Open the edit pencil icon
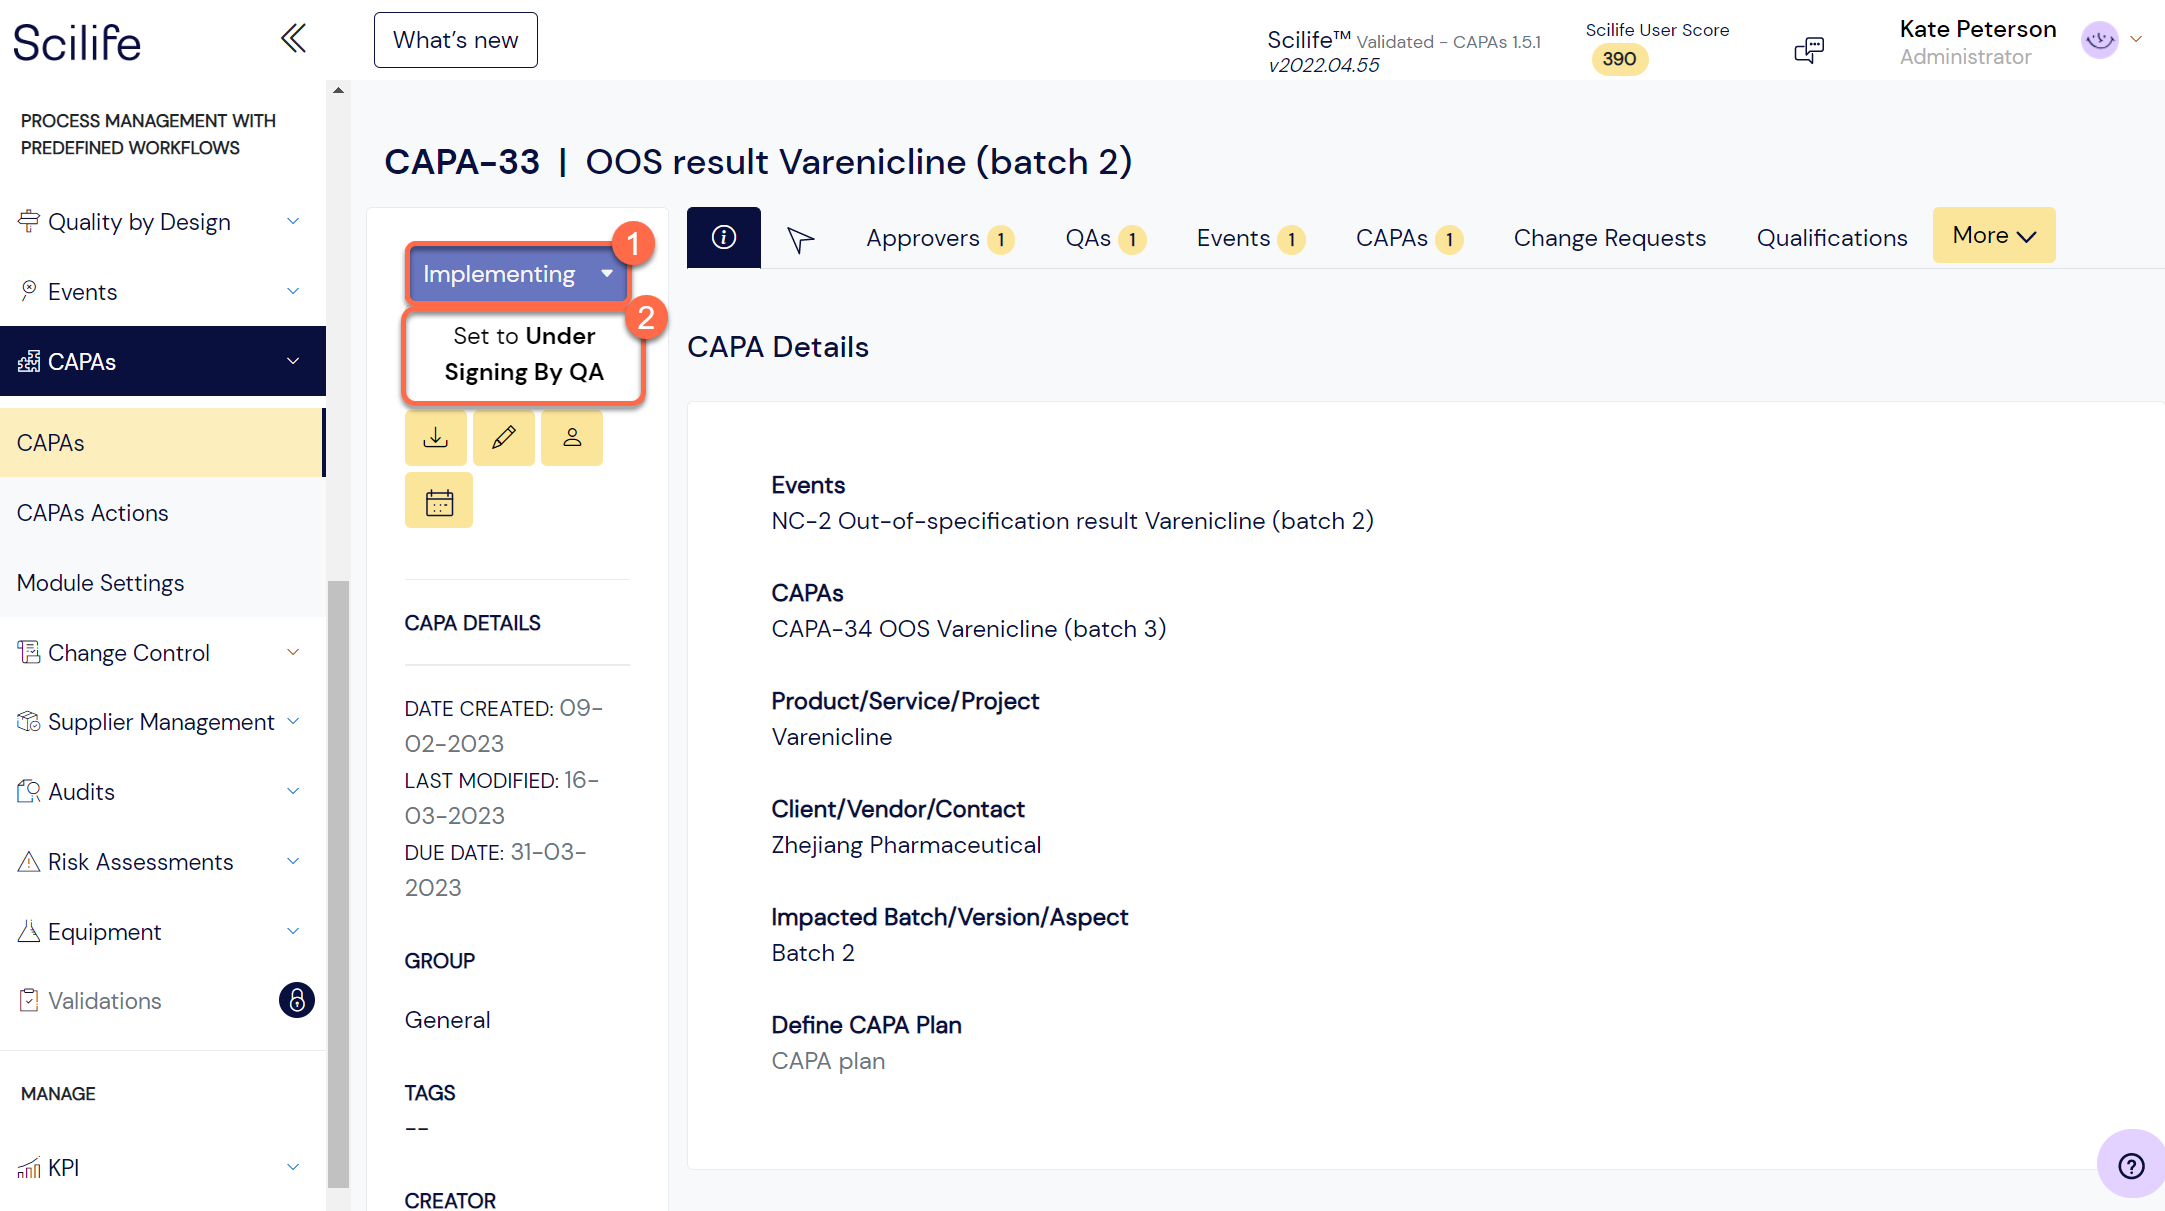 pyautogui.click(x=503, y=438)
